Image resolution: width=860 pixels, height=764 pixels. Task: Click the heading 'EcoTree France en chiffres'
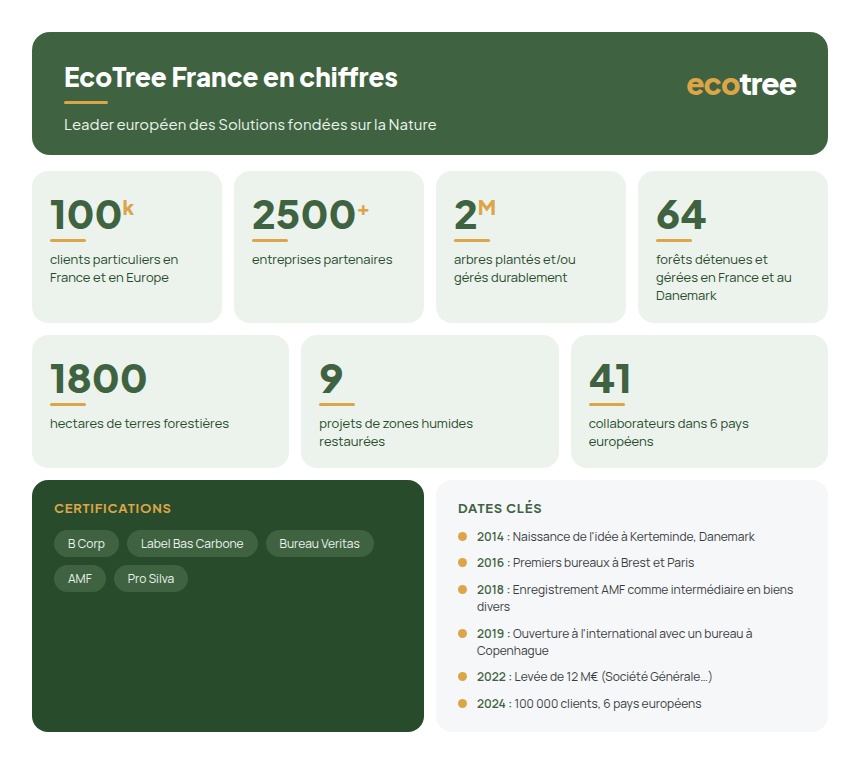pos(230,77)
